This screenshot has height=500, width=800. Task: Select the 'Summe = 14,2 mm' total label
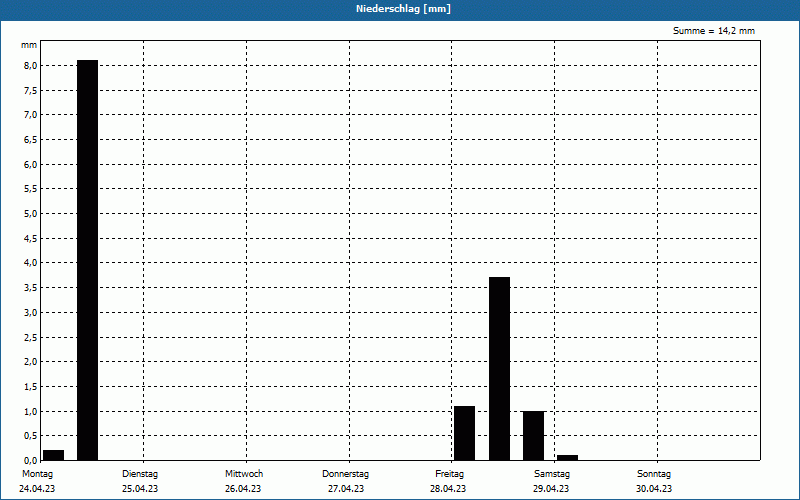[x=714, y=31]
